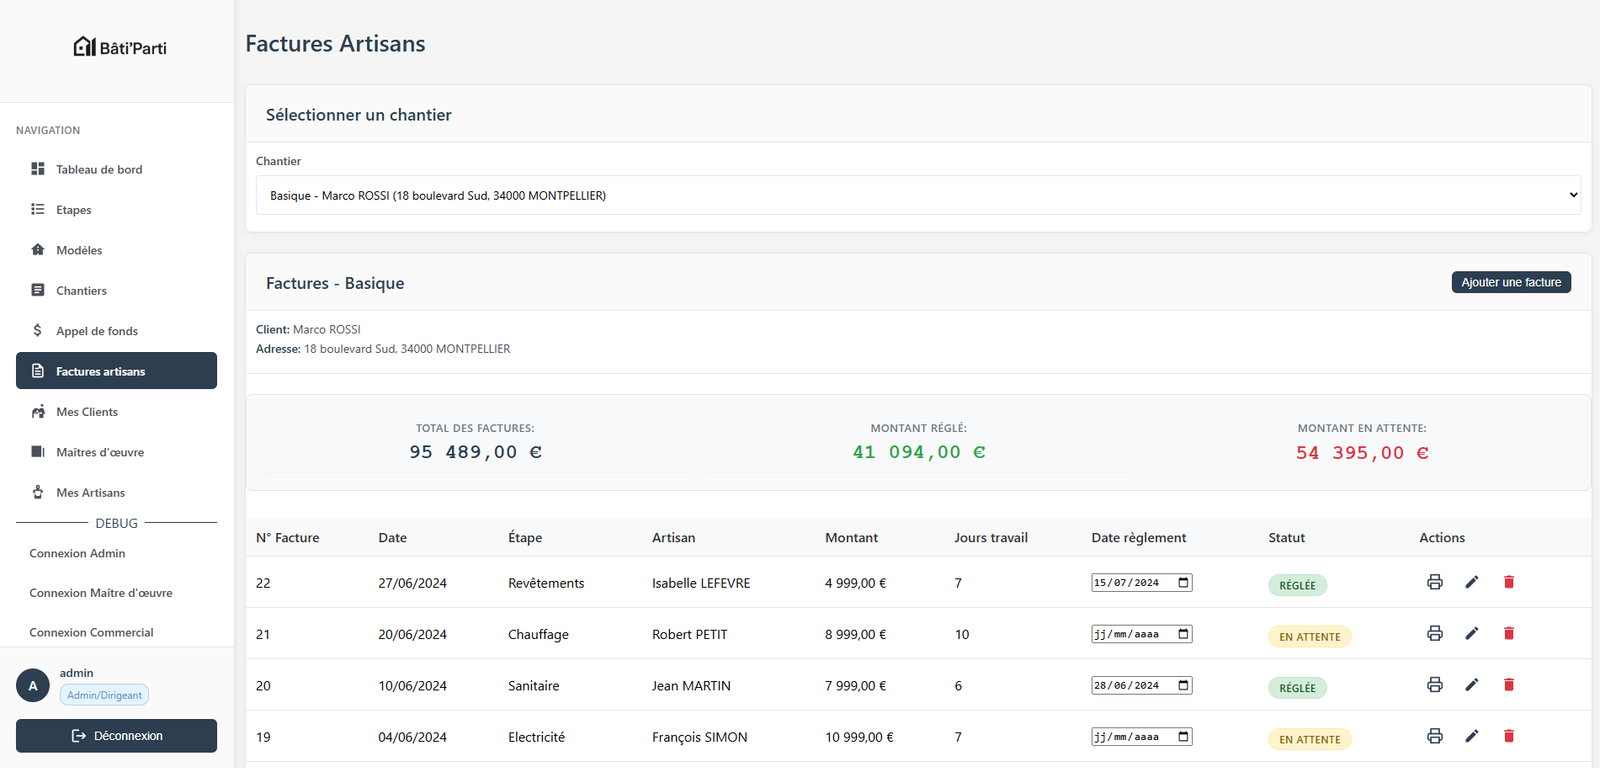The height and width of the screenshot is (768, 1600).
Task: Delete invoice 20 using the trash icon
Action: [1509, 685]
